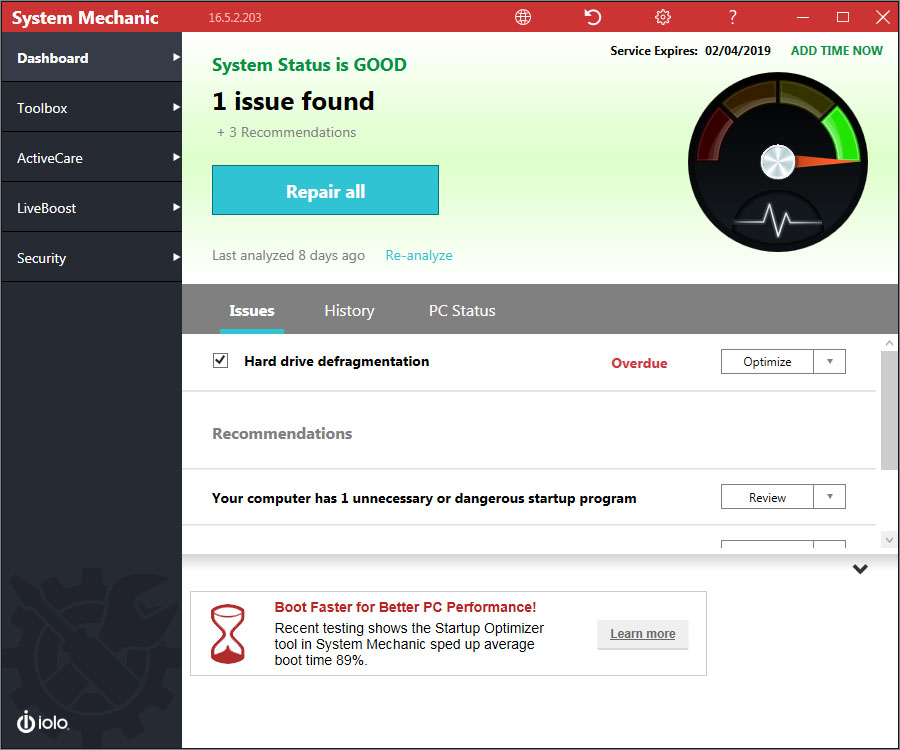Collapse the promo banner with the chevron
The image size is (900, 750).
click(860, 568)
